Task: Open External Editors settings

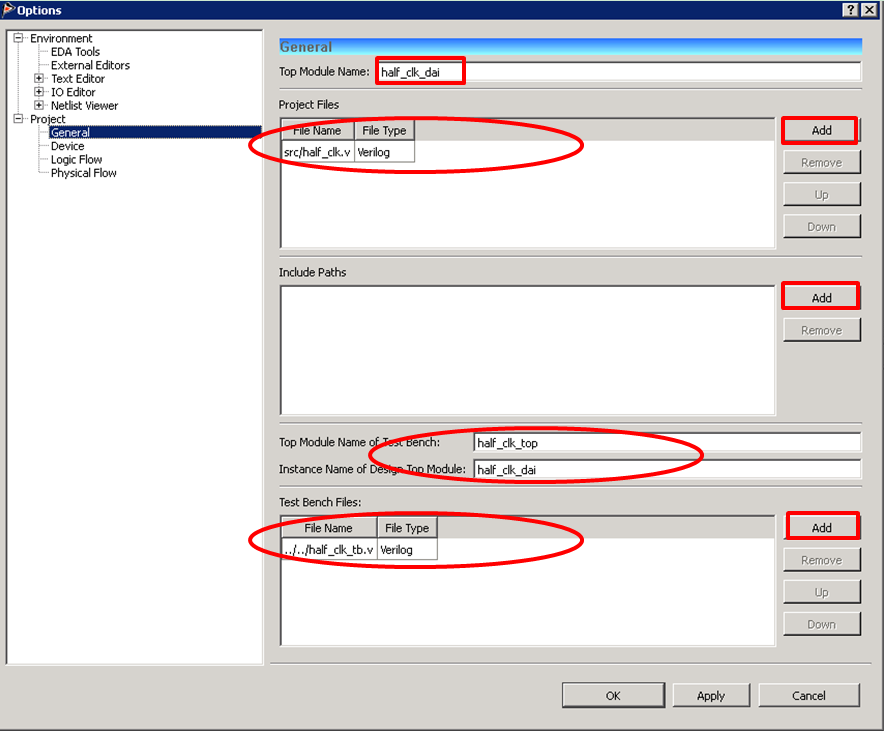Action: pyautogui.click(x=90, y=65)
